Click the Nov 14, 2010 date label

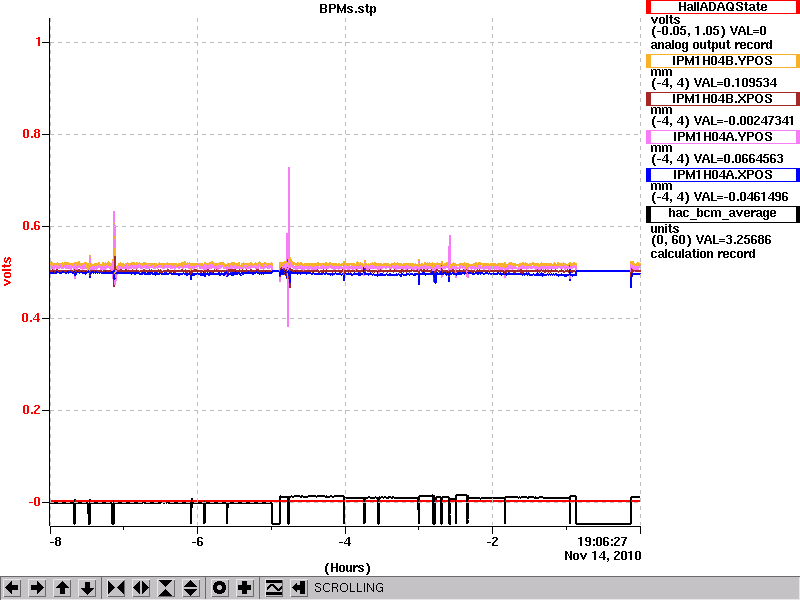coord(603,556)
